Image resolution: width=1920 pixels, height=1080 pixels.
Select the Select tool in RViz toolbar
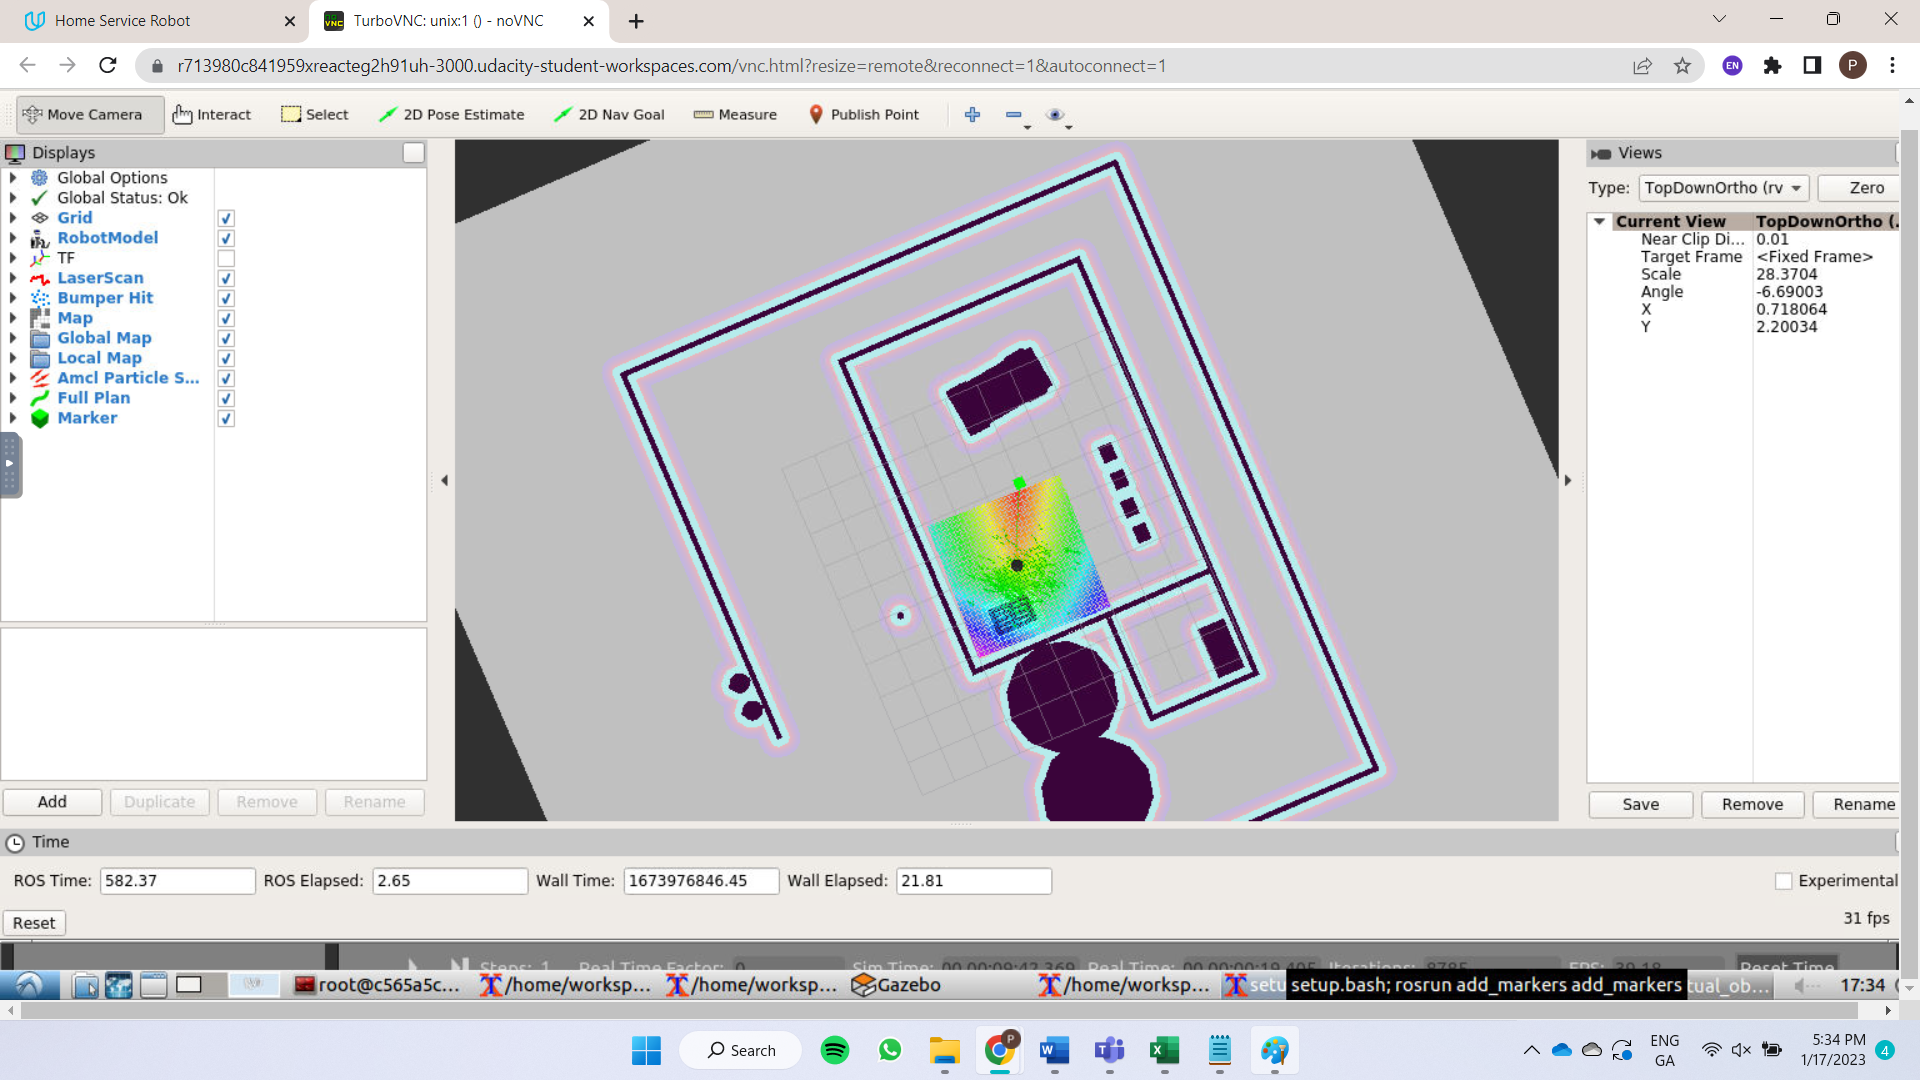[x=314, y=114]
